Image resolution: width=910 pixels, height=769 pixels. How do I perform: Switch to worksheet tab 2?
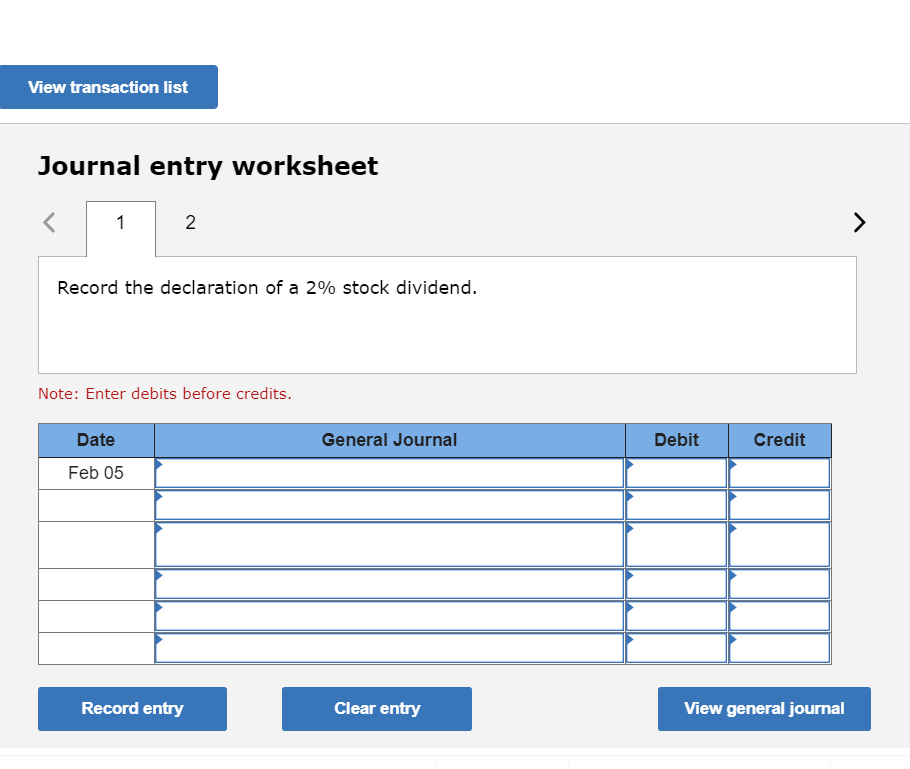pyautogui.click(x=190, y=223)
